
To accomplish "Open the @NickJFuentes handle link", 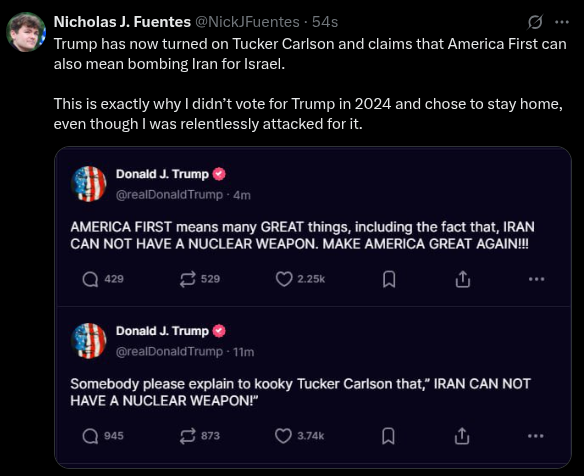I will [x=247, y=22].
